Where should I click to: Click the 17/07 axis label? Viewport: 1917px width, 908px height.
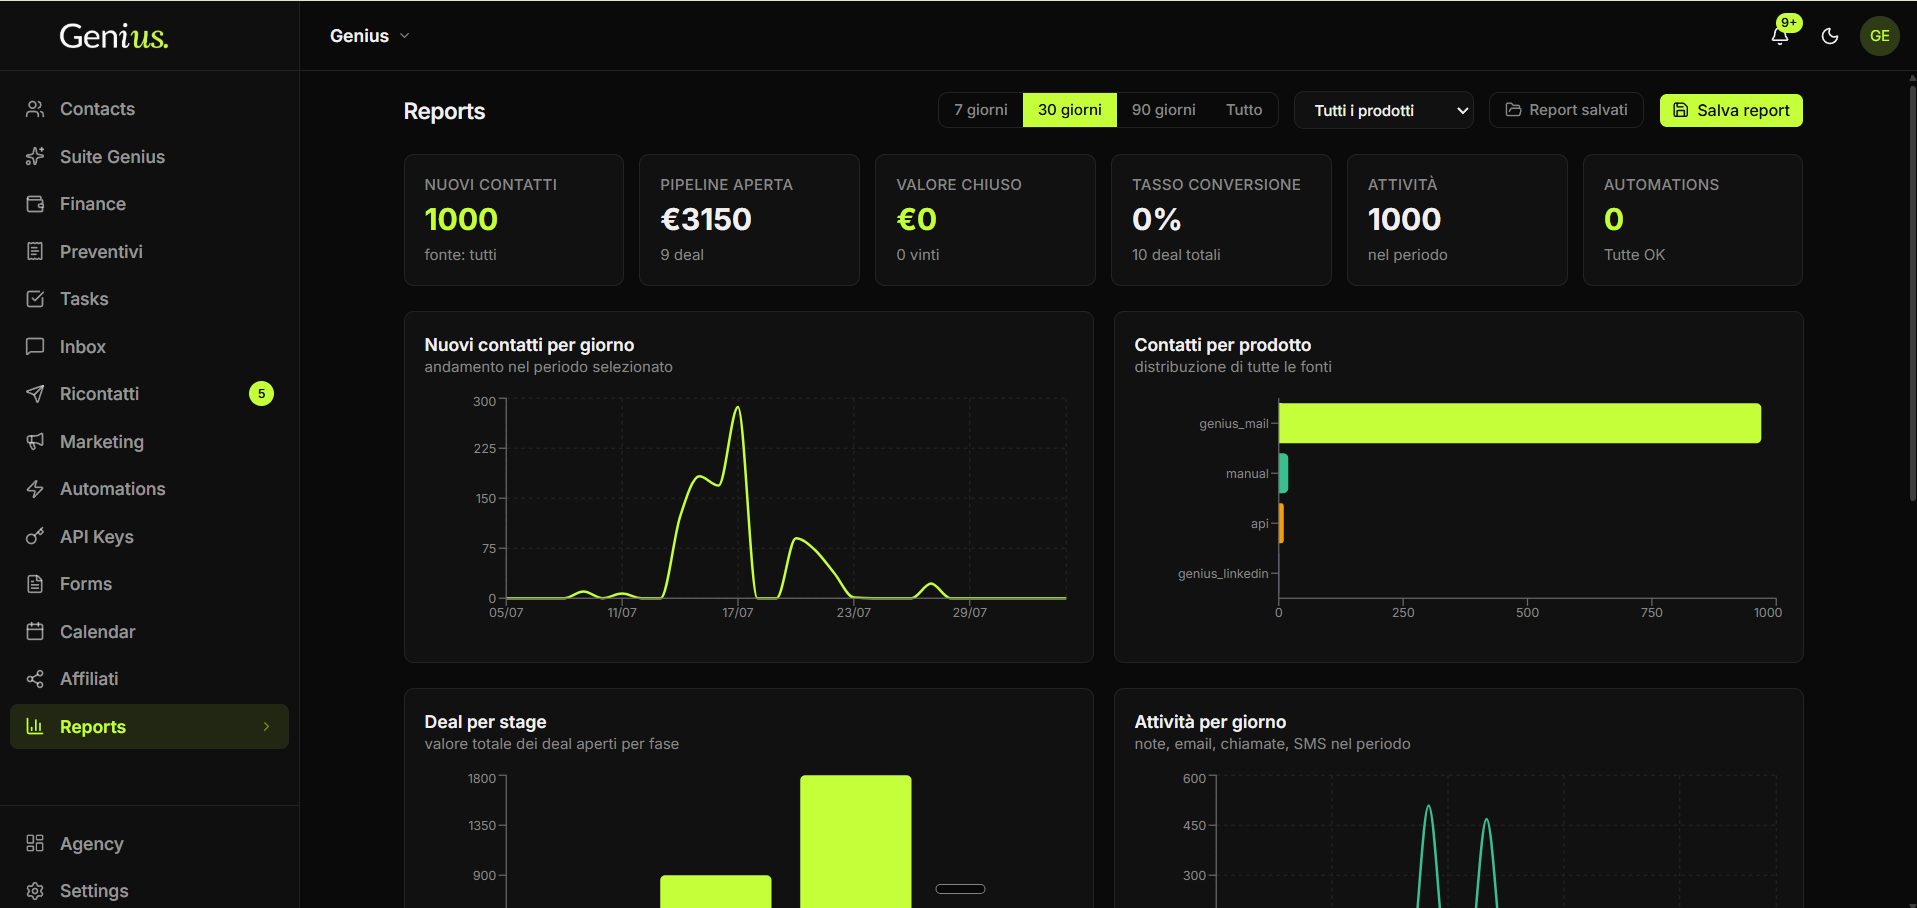click(x=738, y=612)
